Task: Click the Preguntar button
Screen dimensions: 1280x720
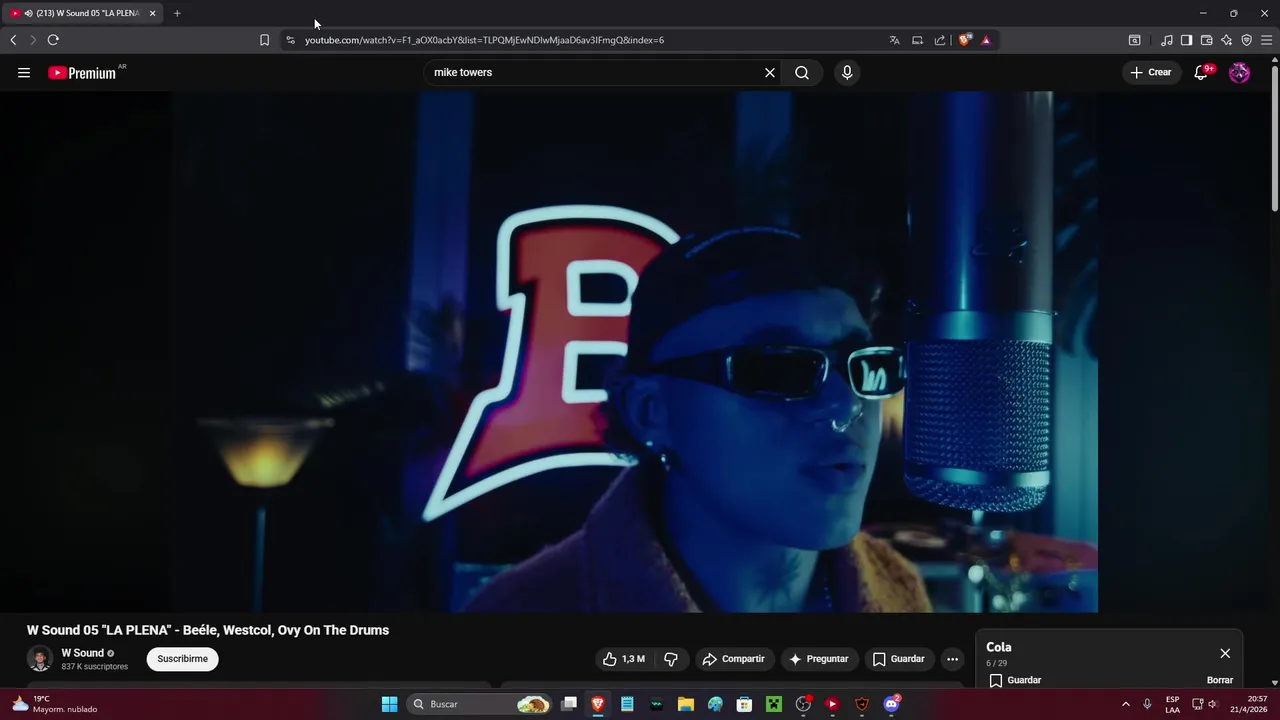Action: coord(818,659)
